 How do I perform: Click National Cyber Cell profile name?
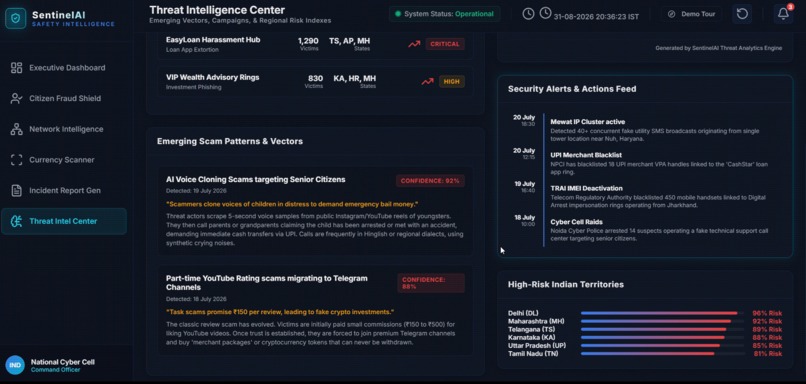[x=63, y=362]
